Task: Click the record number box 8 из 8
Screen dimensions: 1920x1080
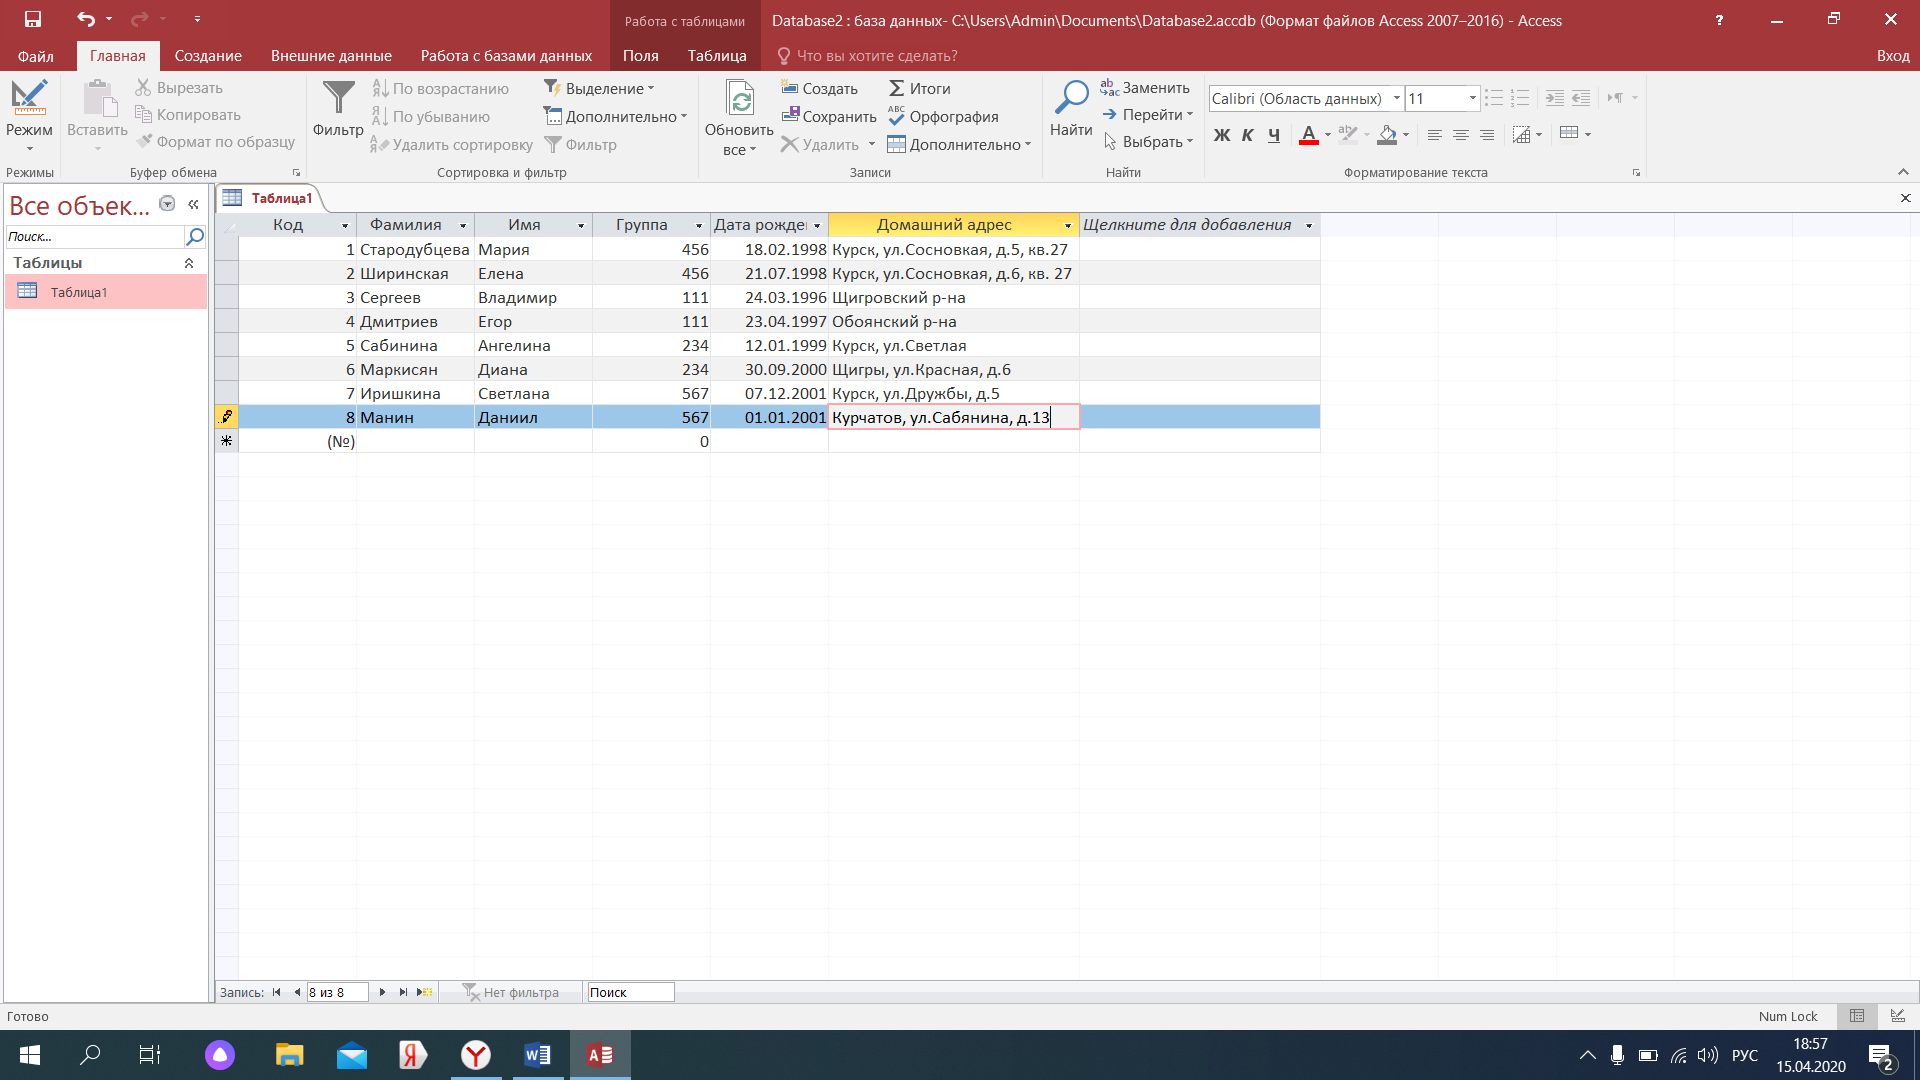Action: (337, 992)
